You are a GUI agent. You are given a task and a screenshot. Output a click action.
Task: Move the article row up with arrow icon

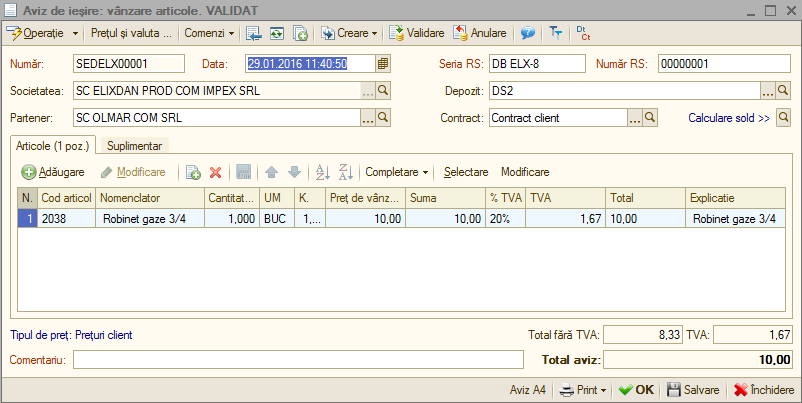click(x=272, y=172)
